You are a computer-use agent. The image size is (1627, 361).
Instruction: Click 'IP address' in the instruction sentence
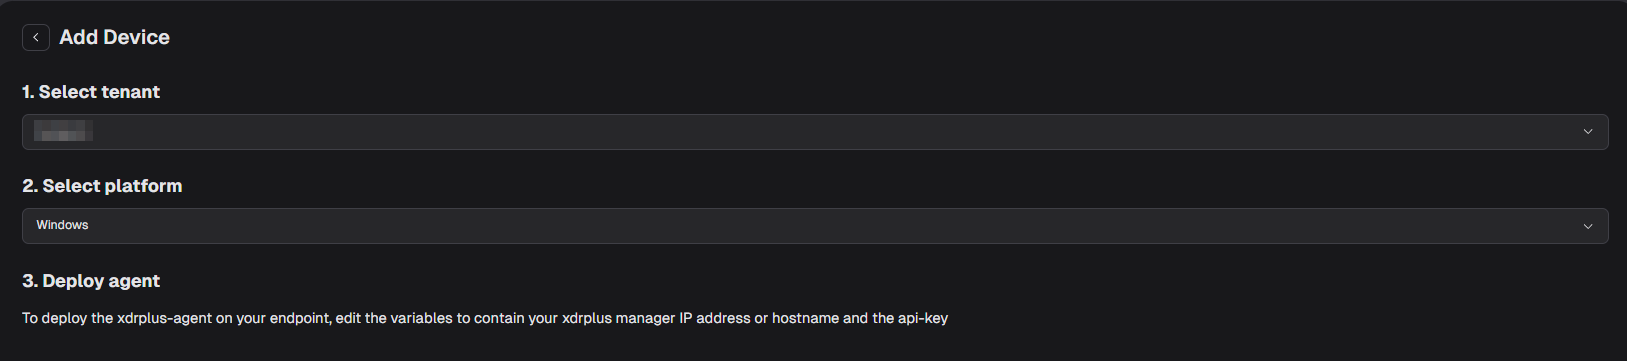(x=715, y=318)
